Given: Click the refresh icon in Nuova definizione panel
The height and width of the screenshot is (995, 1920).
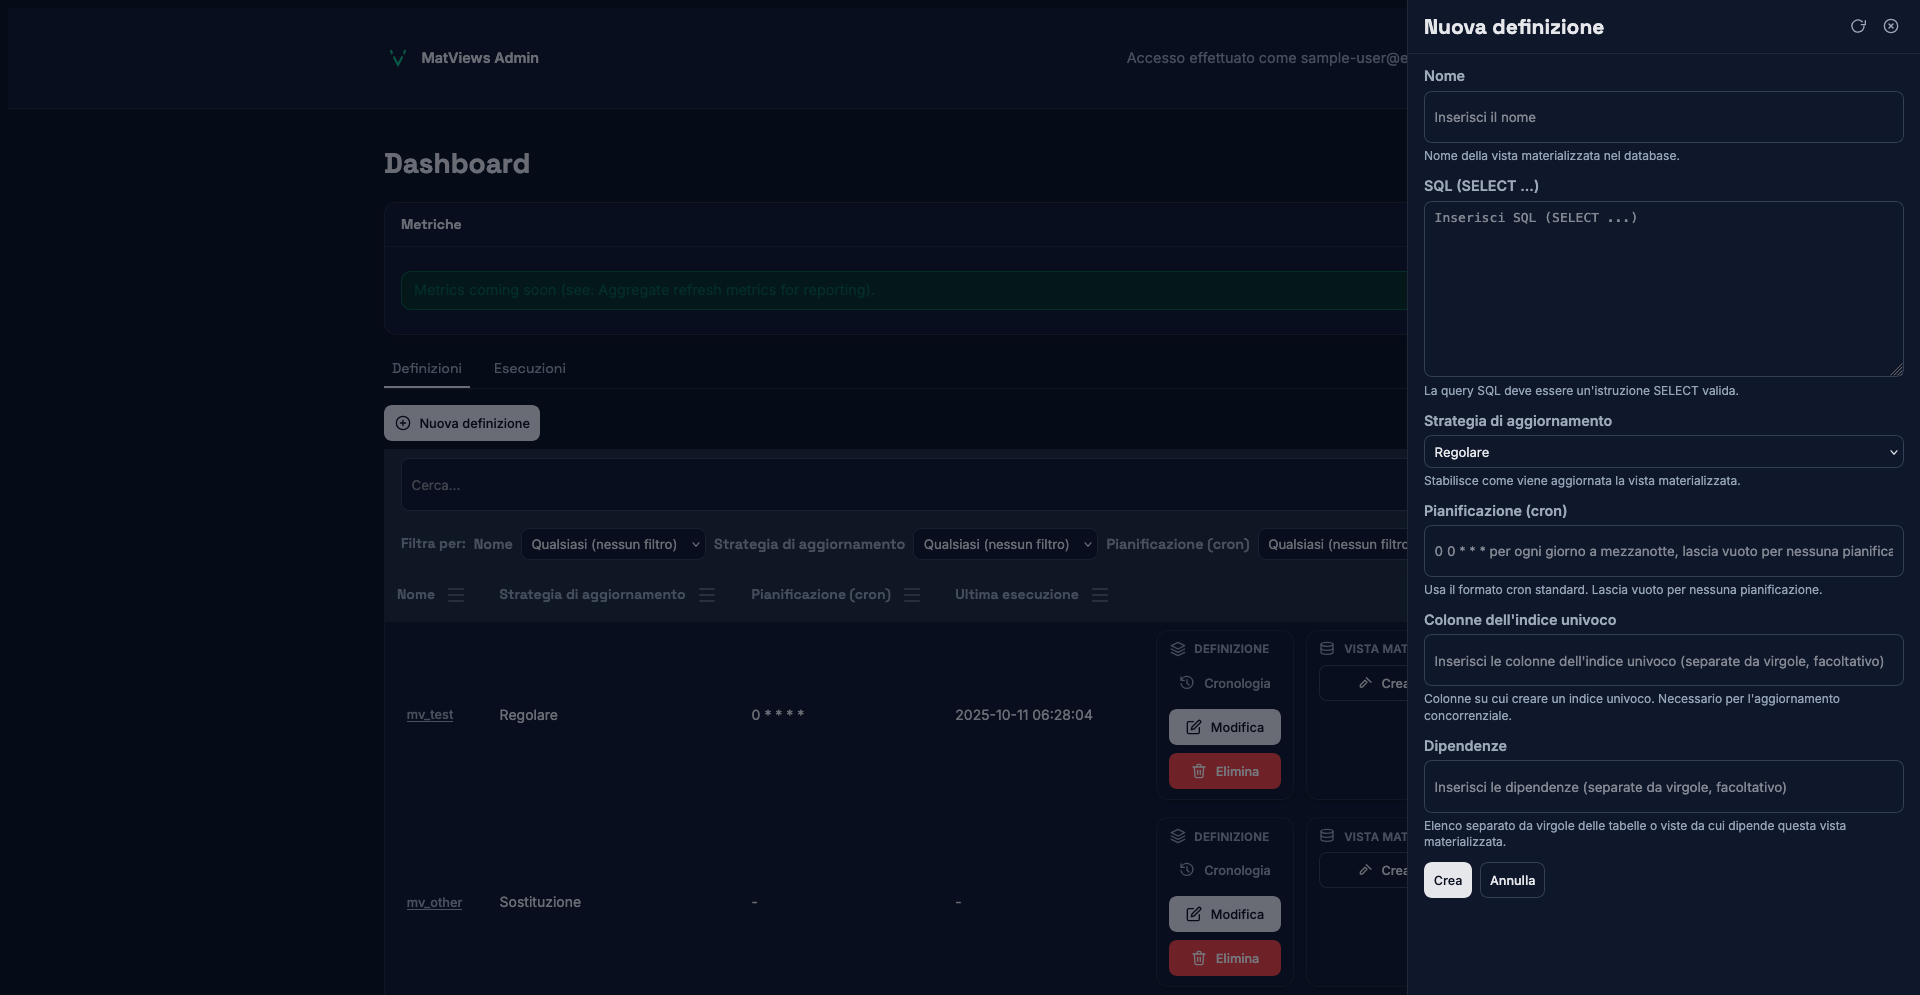Looking at the screenshot, I should 1857,27.
